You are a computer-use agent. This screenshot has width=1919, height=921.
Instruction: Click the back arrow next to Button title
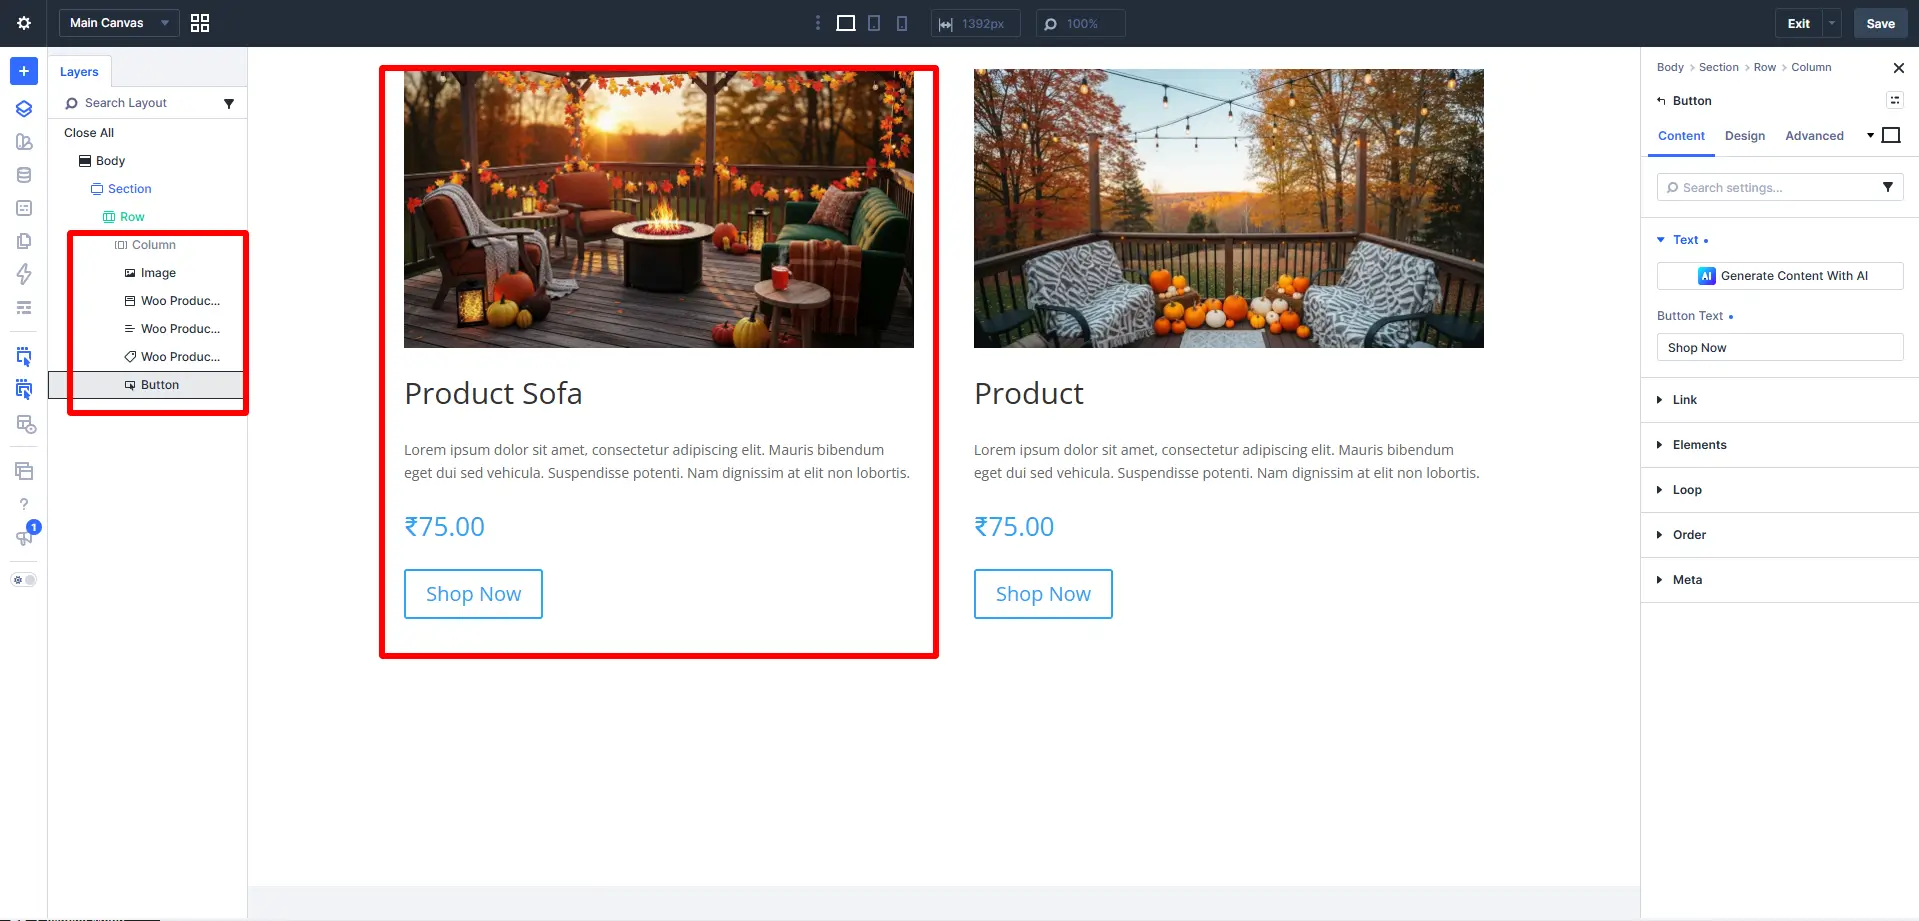pyautogui.click(x=1661, y=101)
